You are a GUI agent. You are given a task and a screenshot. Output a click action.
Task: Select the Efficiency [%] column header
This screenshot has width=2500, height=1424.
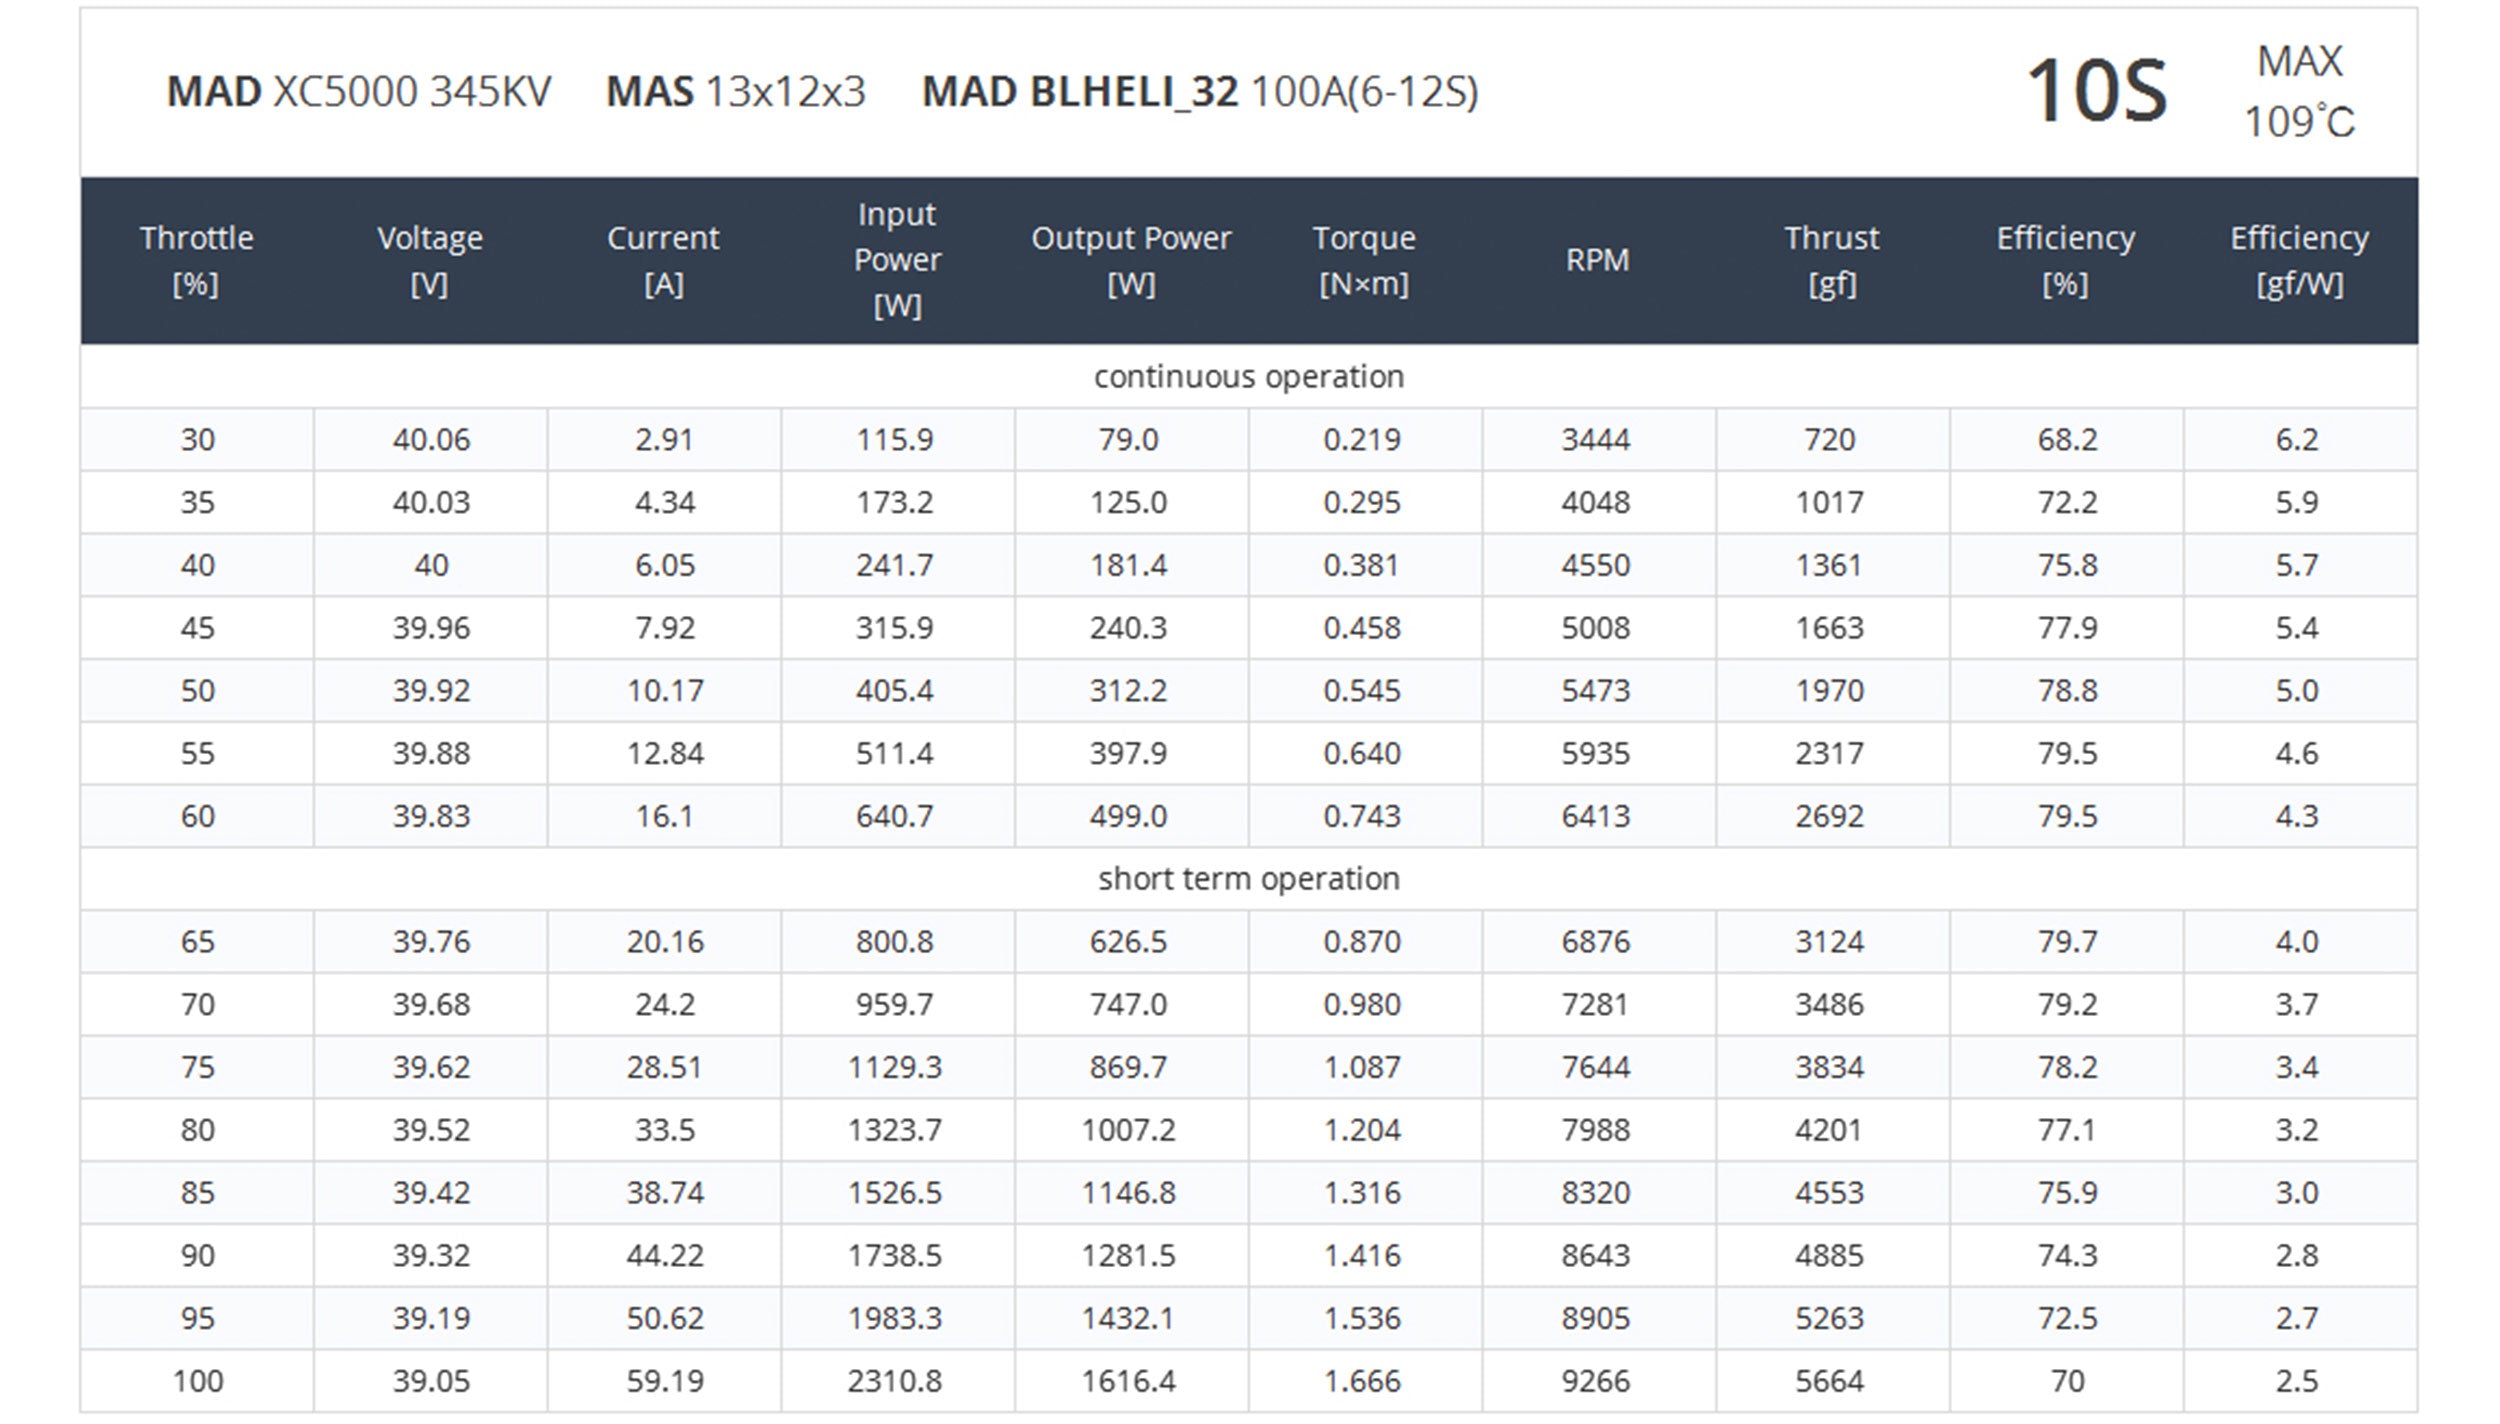2065,260
